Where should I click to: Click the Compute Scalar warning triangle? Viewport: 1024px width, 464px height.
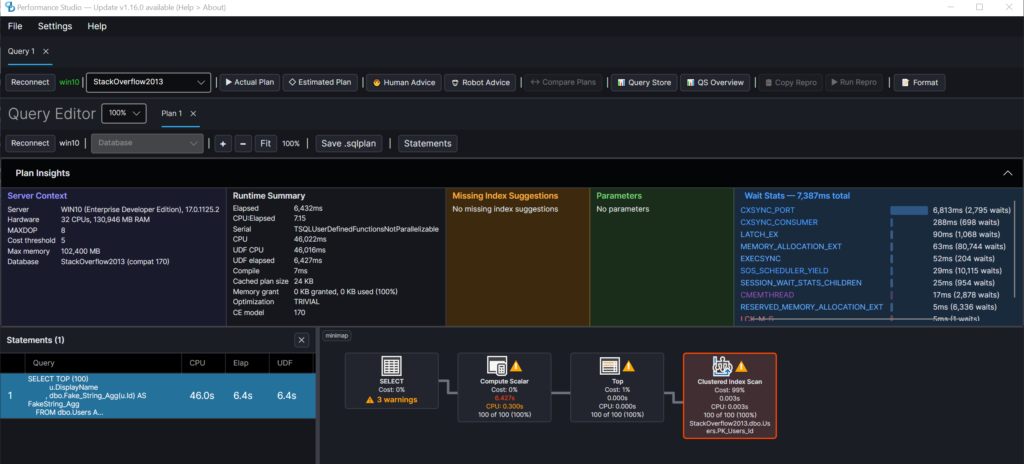515,367
